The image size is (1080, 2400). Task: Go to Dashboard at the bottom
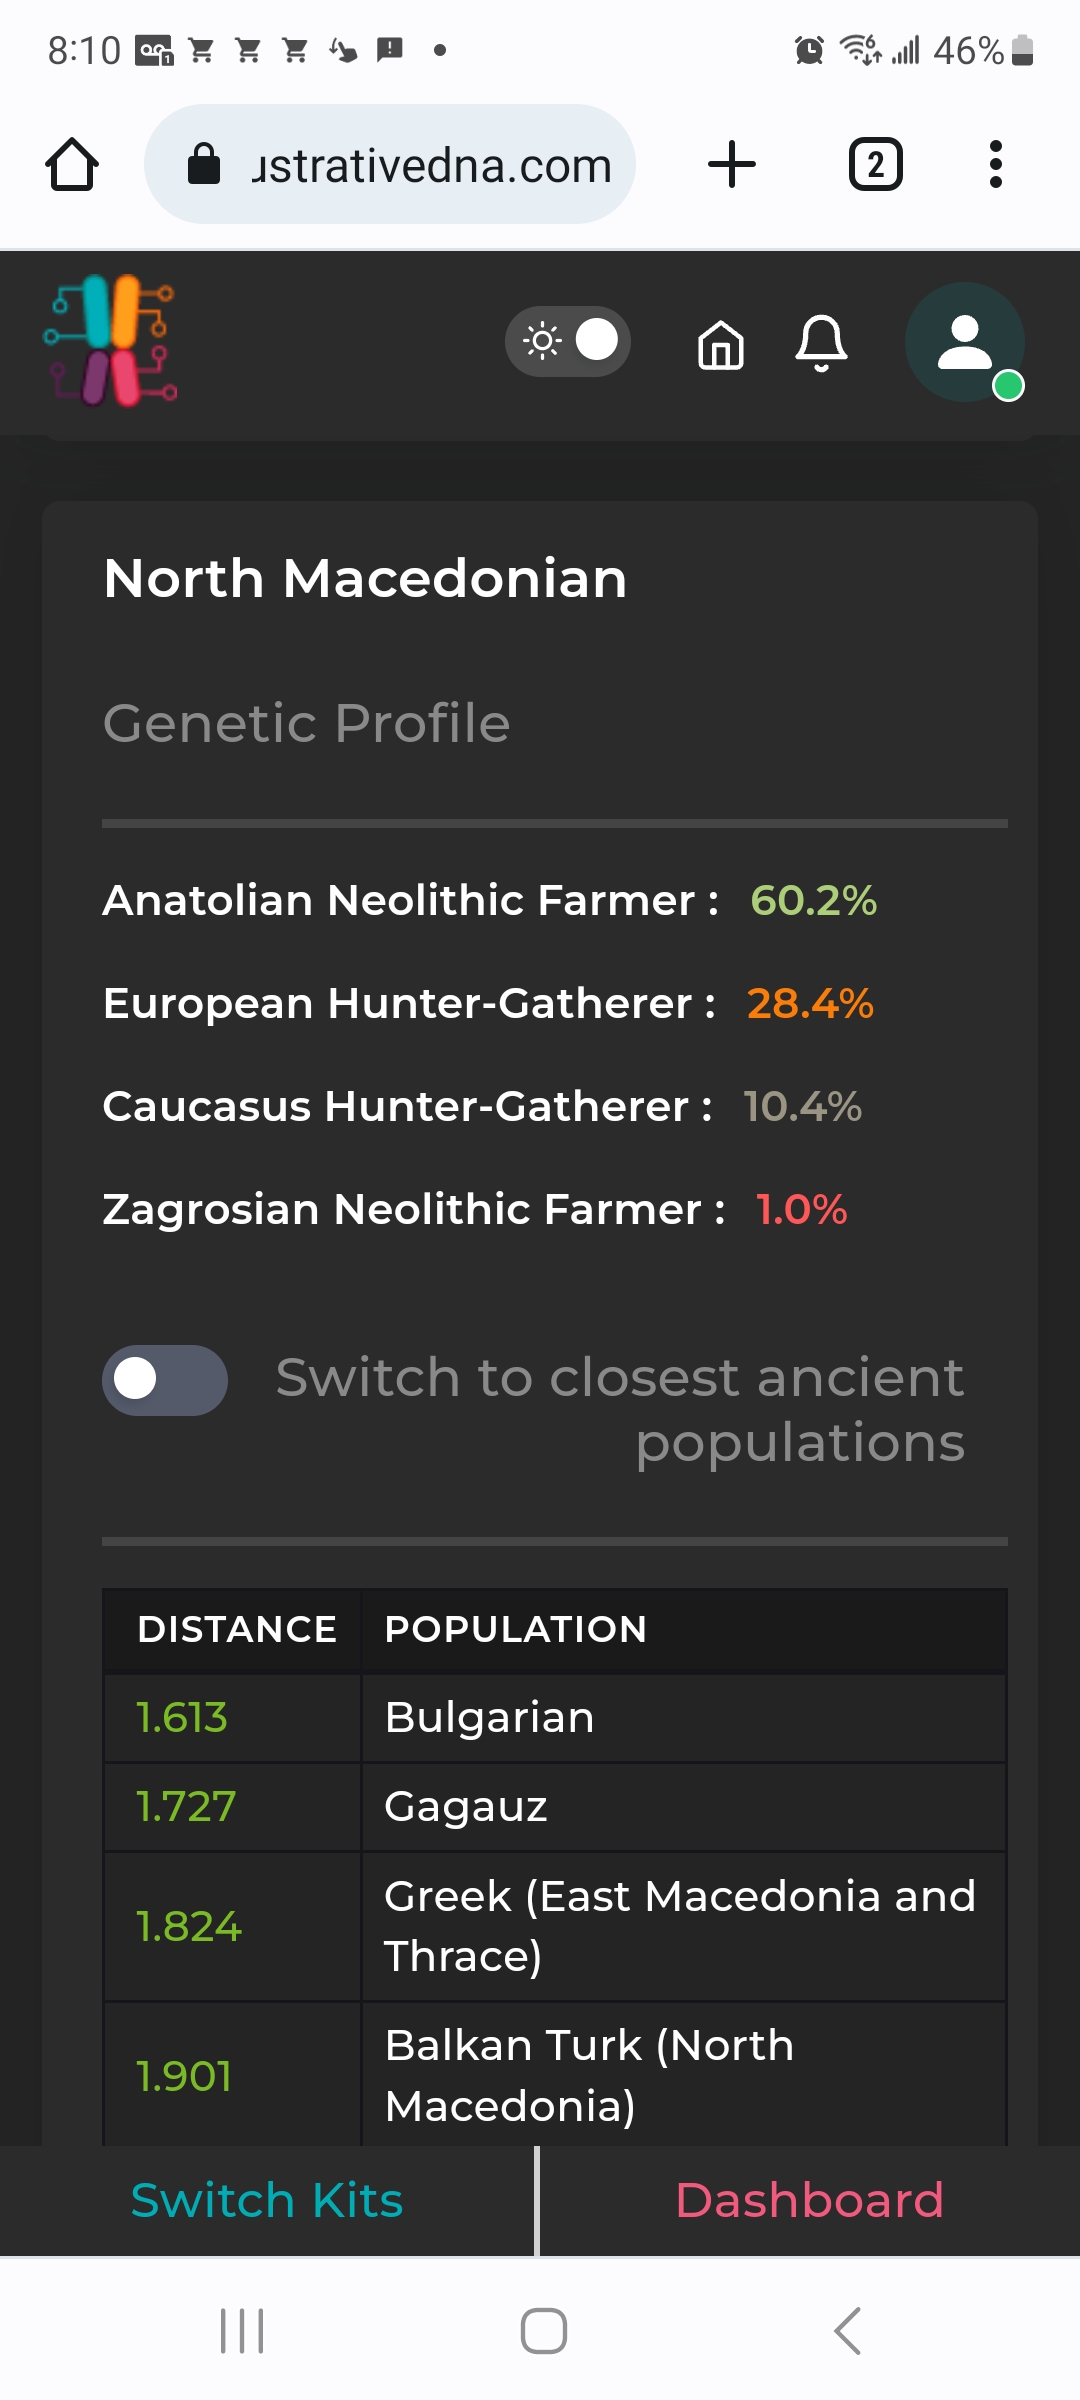(x=810, y=2200)
